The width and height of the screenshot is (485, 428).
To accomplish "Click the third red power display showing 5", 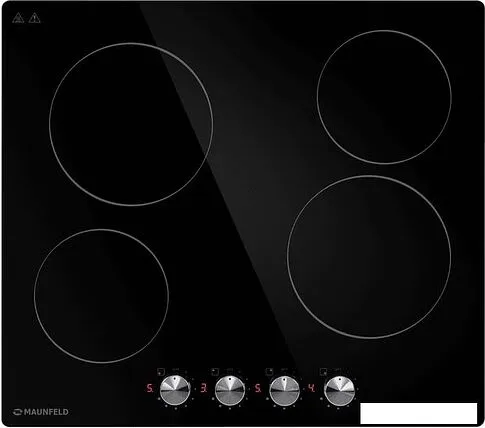I will point(258,388).
